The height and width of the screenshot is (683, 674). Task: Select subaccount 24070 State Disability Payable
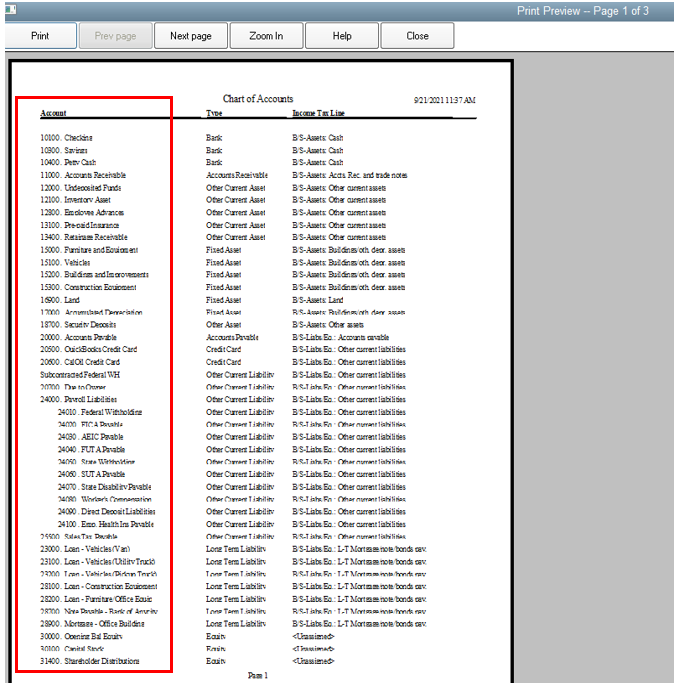(x=105, y=487)
